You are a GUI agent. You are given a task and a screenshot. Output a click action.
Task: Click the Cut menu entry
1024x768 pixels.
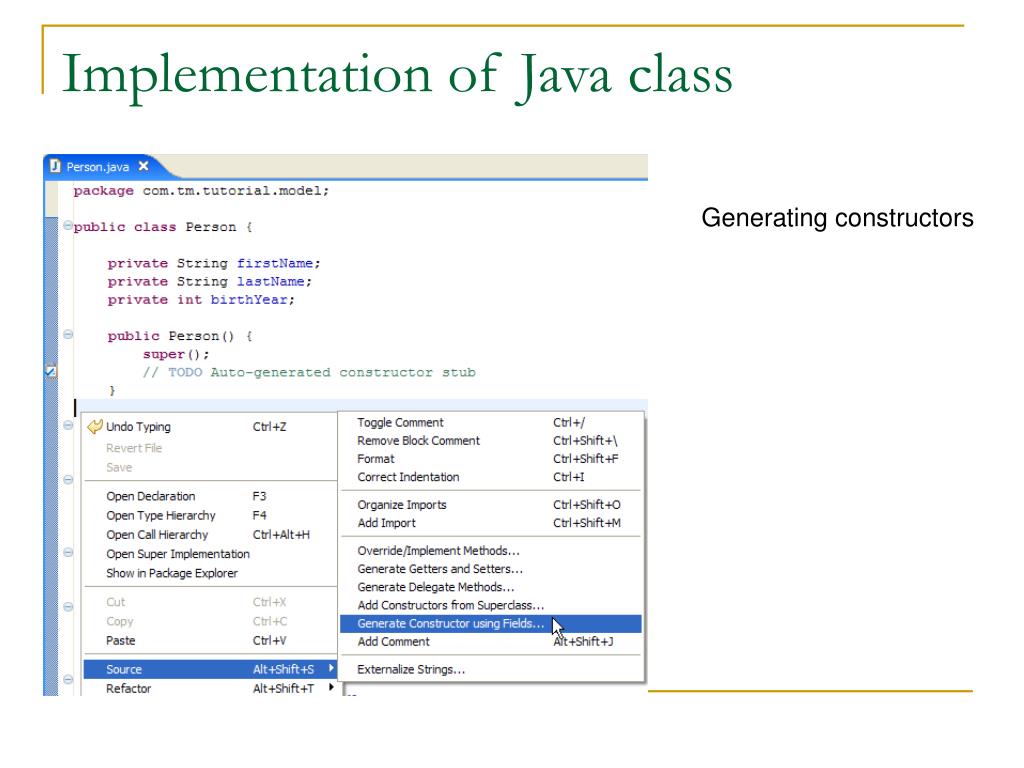pyautogui.click(x=210, y=602)
